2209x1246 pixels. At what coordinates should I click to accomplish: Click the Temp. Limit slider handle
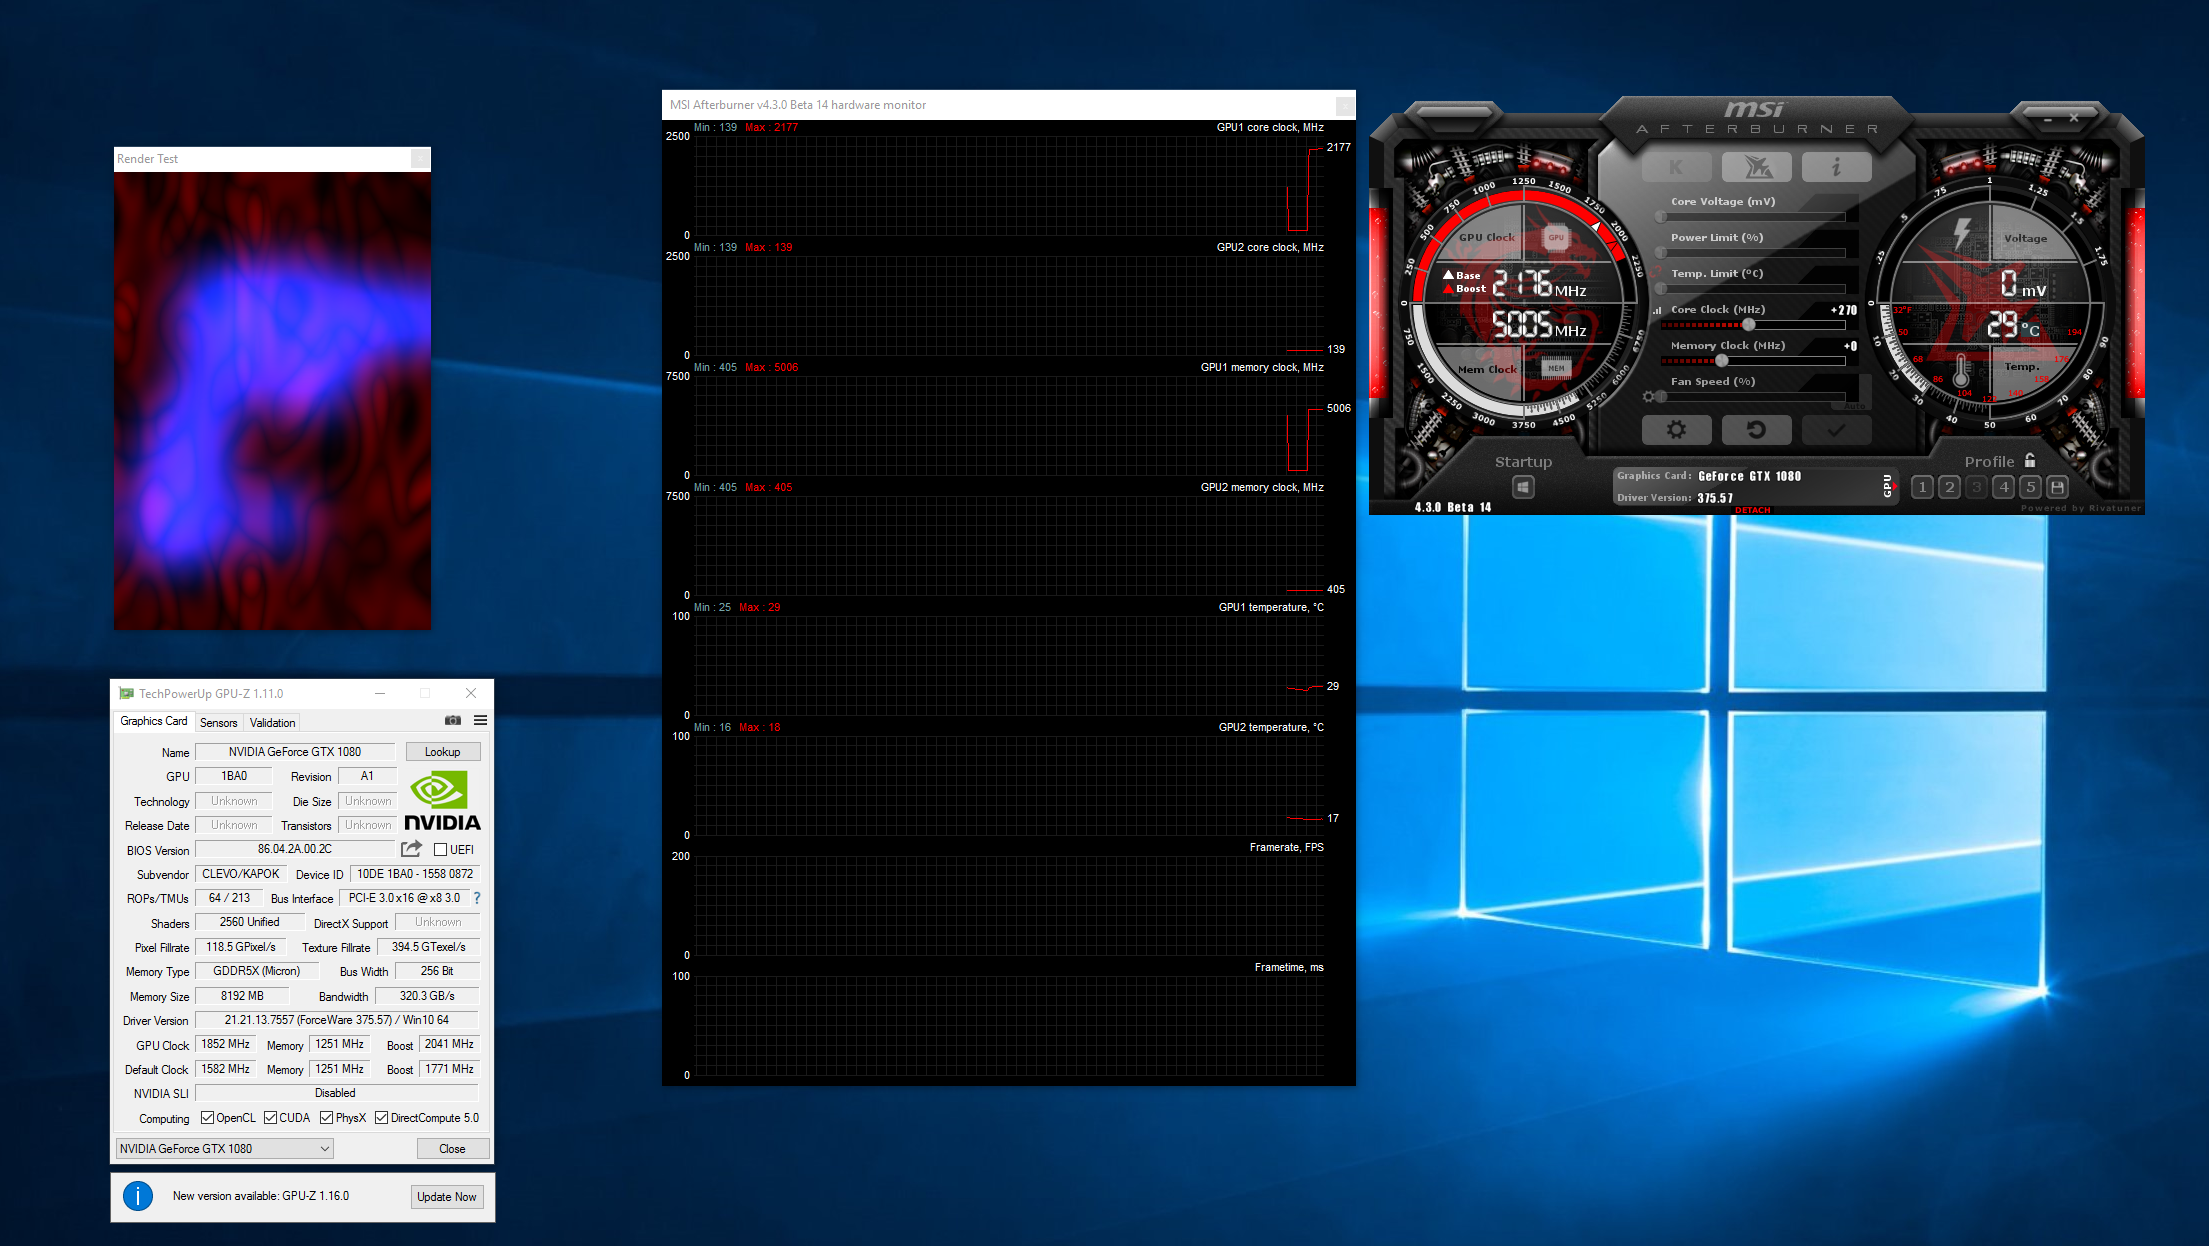1661,289
